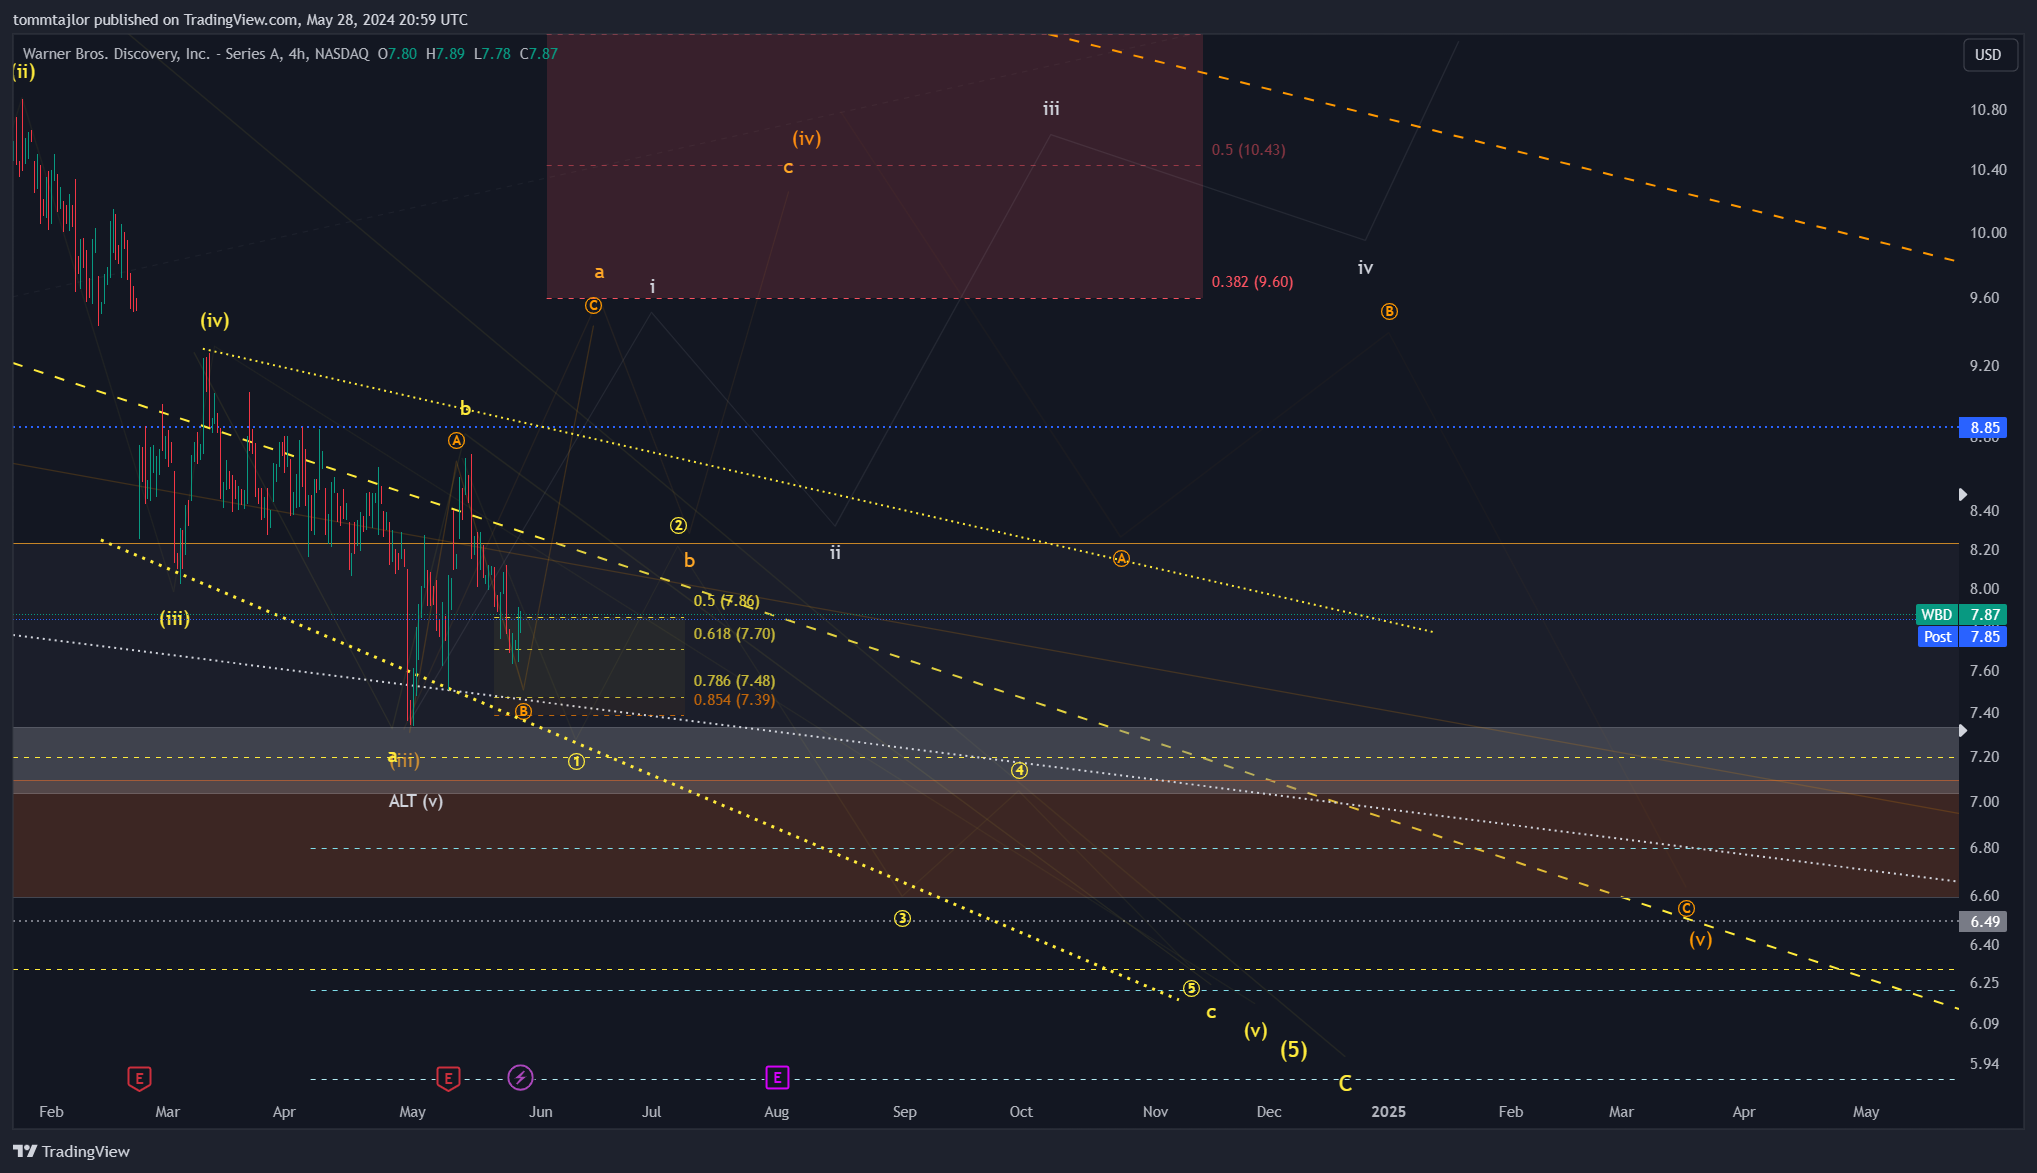This screenshot has width=2037, height=1173.
Task: Click the circled 4 wave marker
Action: (x=1019, y=770)
